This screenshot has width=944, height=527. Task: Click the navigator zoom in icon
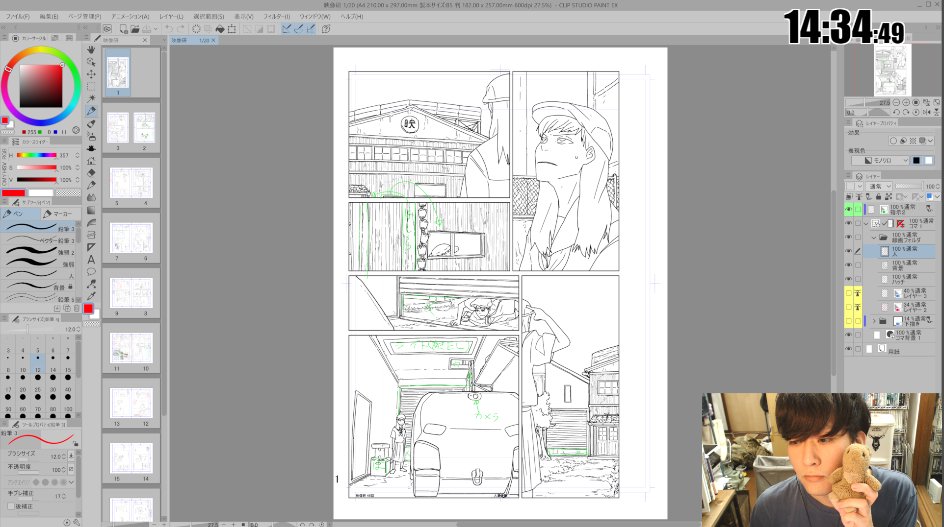[x=906, y=102]
